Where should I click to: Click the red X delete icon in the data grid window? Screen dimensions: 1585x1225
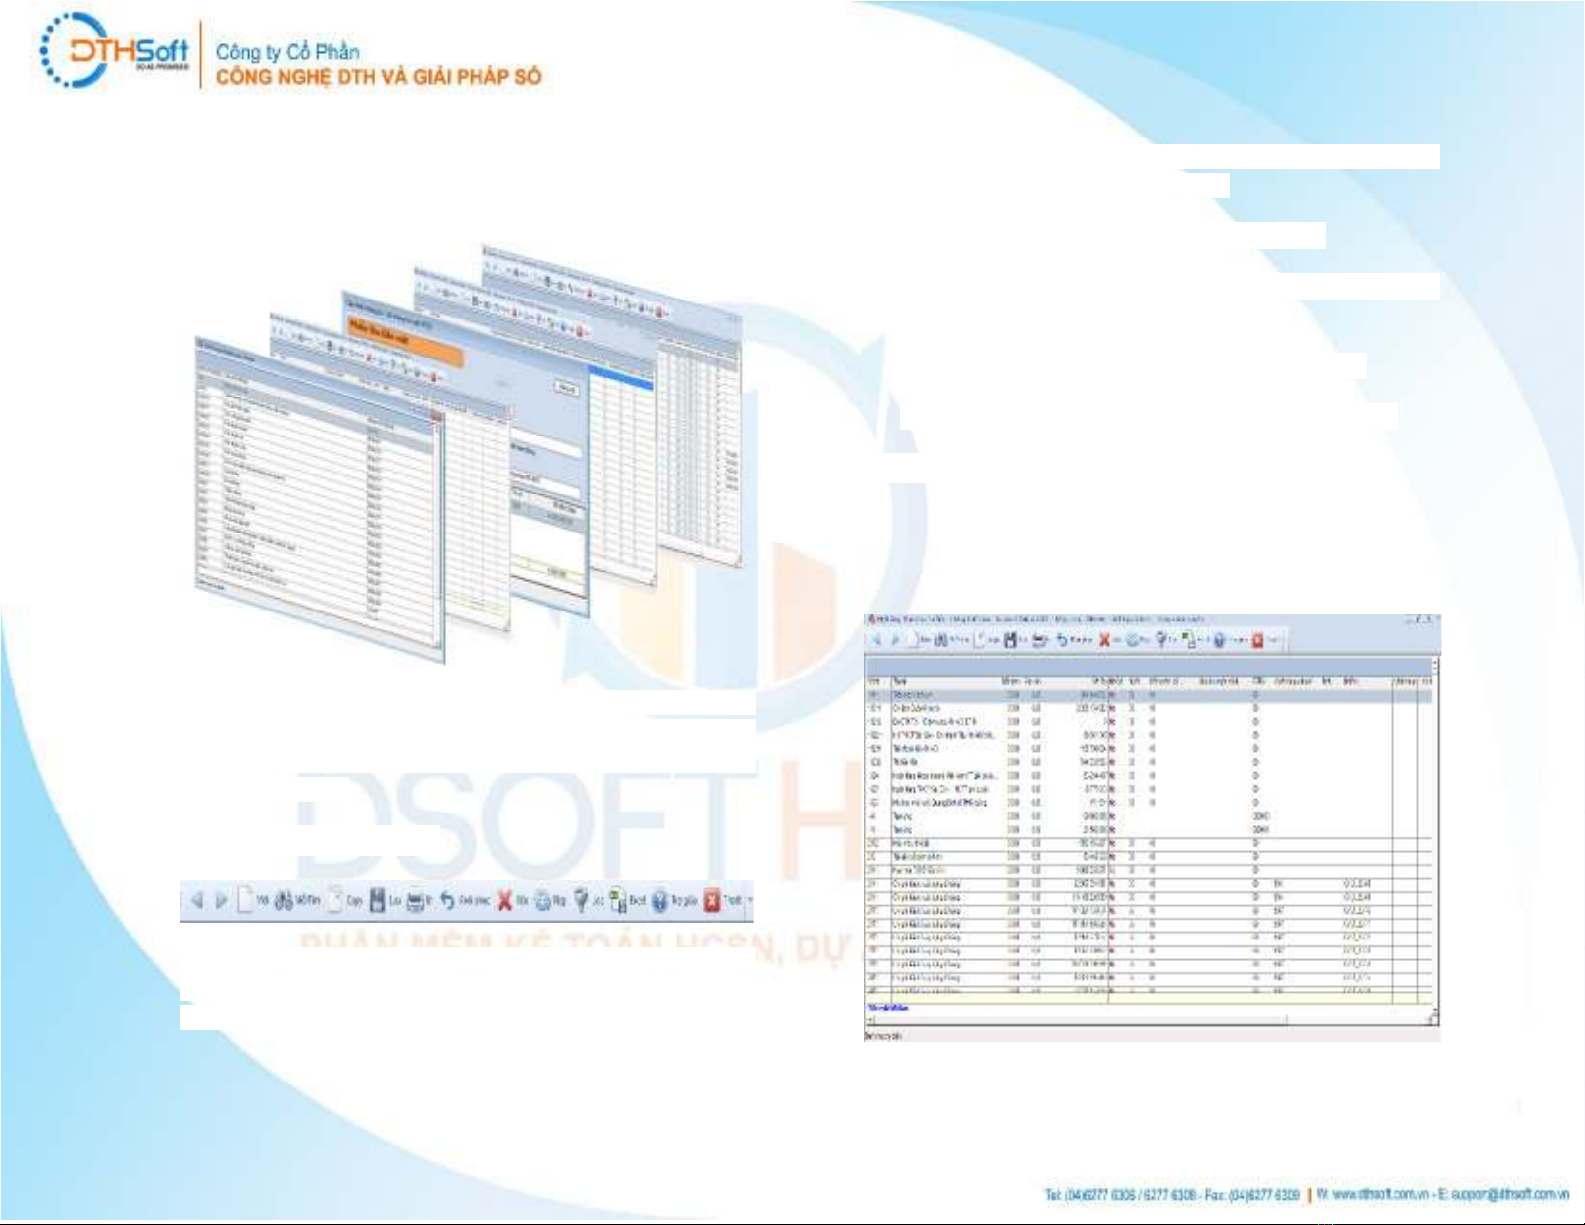point(1104,640)
